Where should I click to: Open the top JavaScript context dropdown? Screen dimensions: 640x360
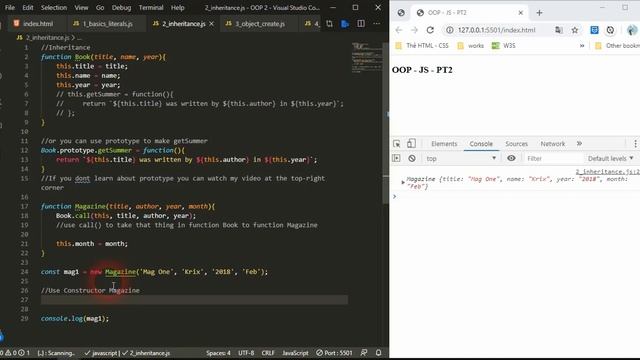461,158
